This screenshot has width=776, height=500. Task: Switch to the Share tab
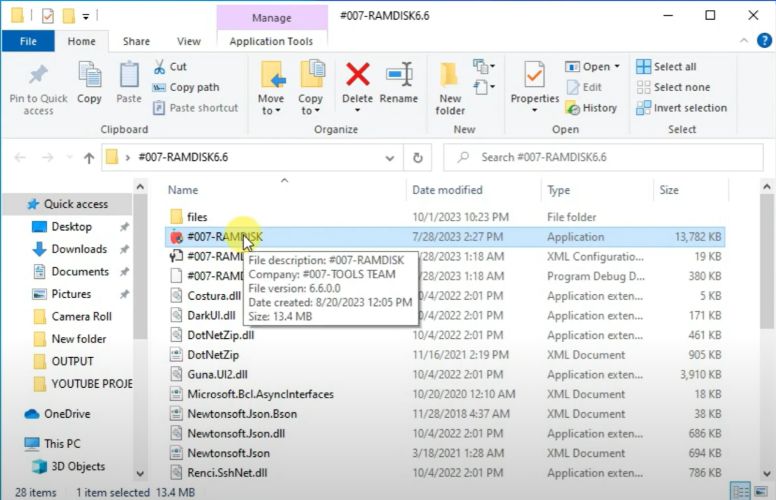point(136,42)
